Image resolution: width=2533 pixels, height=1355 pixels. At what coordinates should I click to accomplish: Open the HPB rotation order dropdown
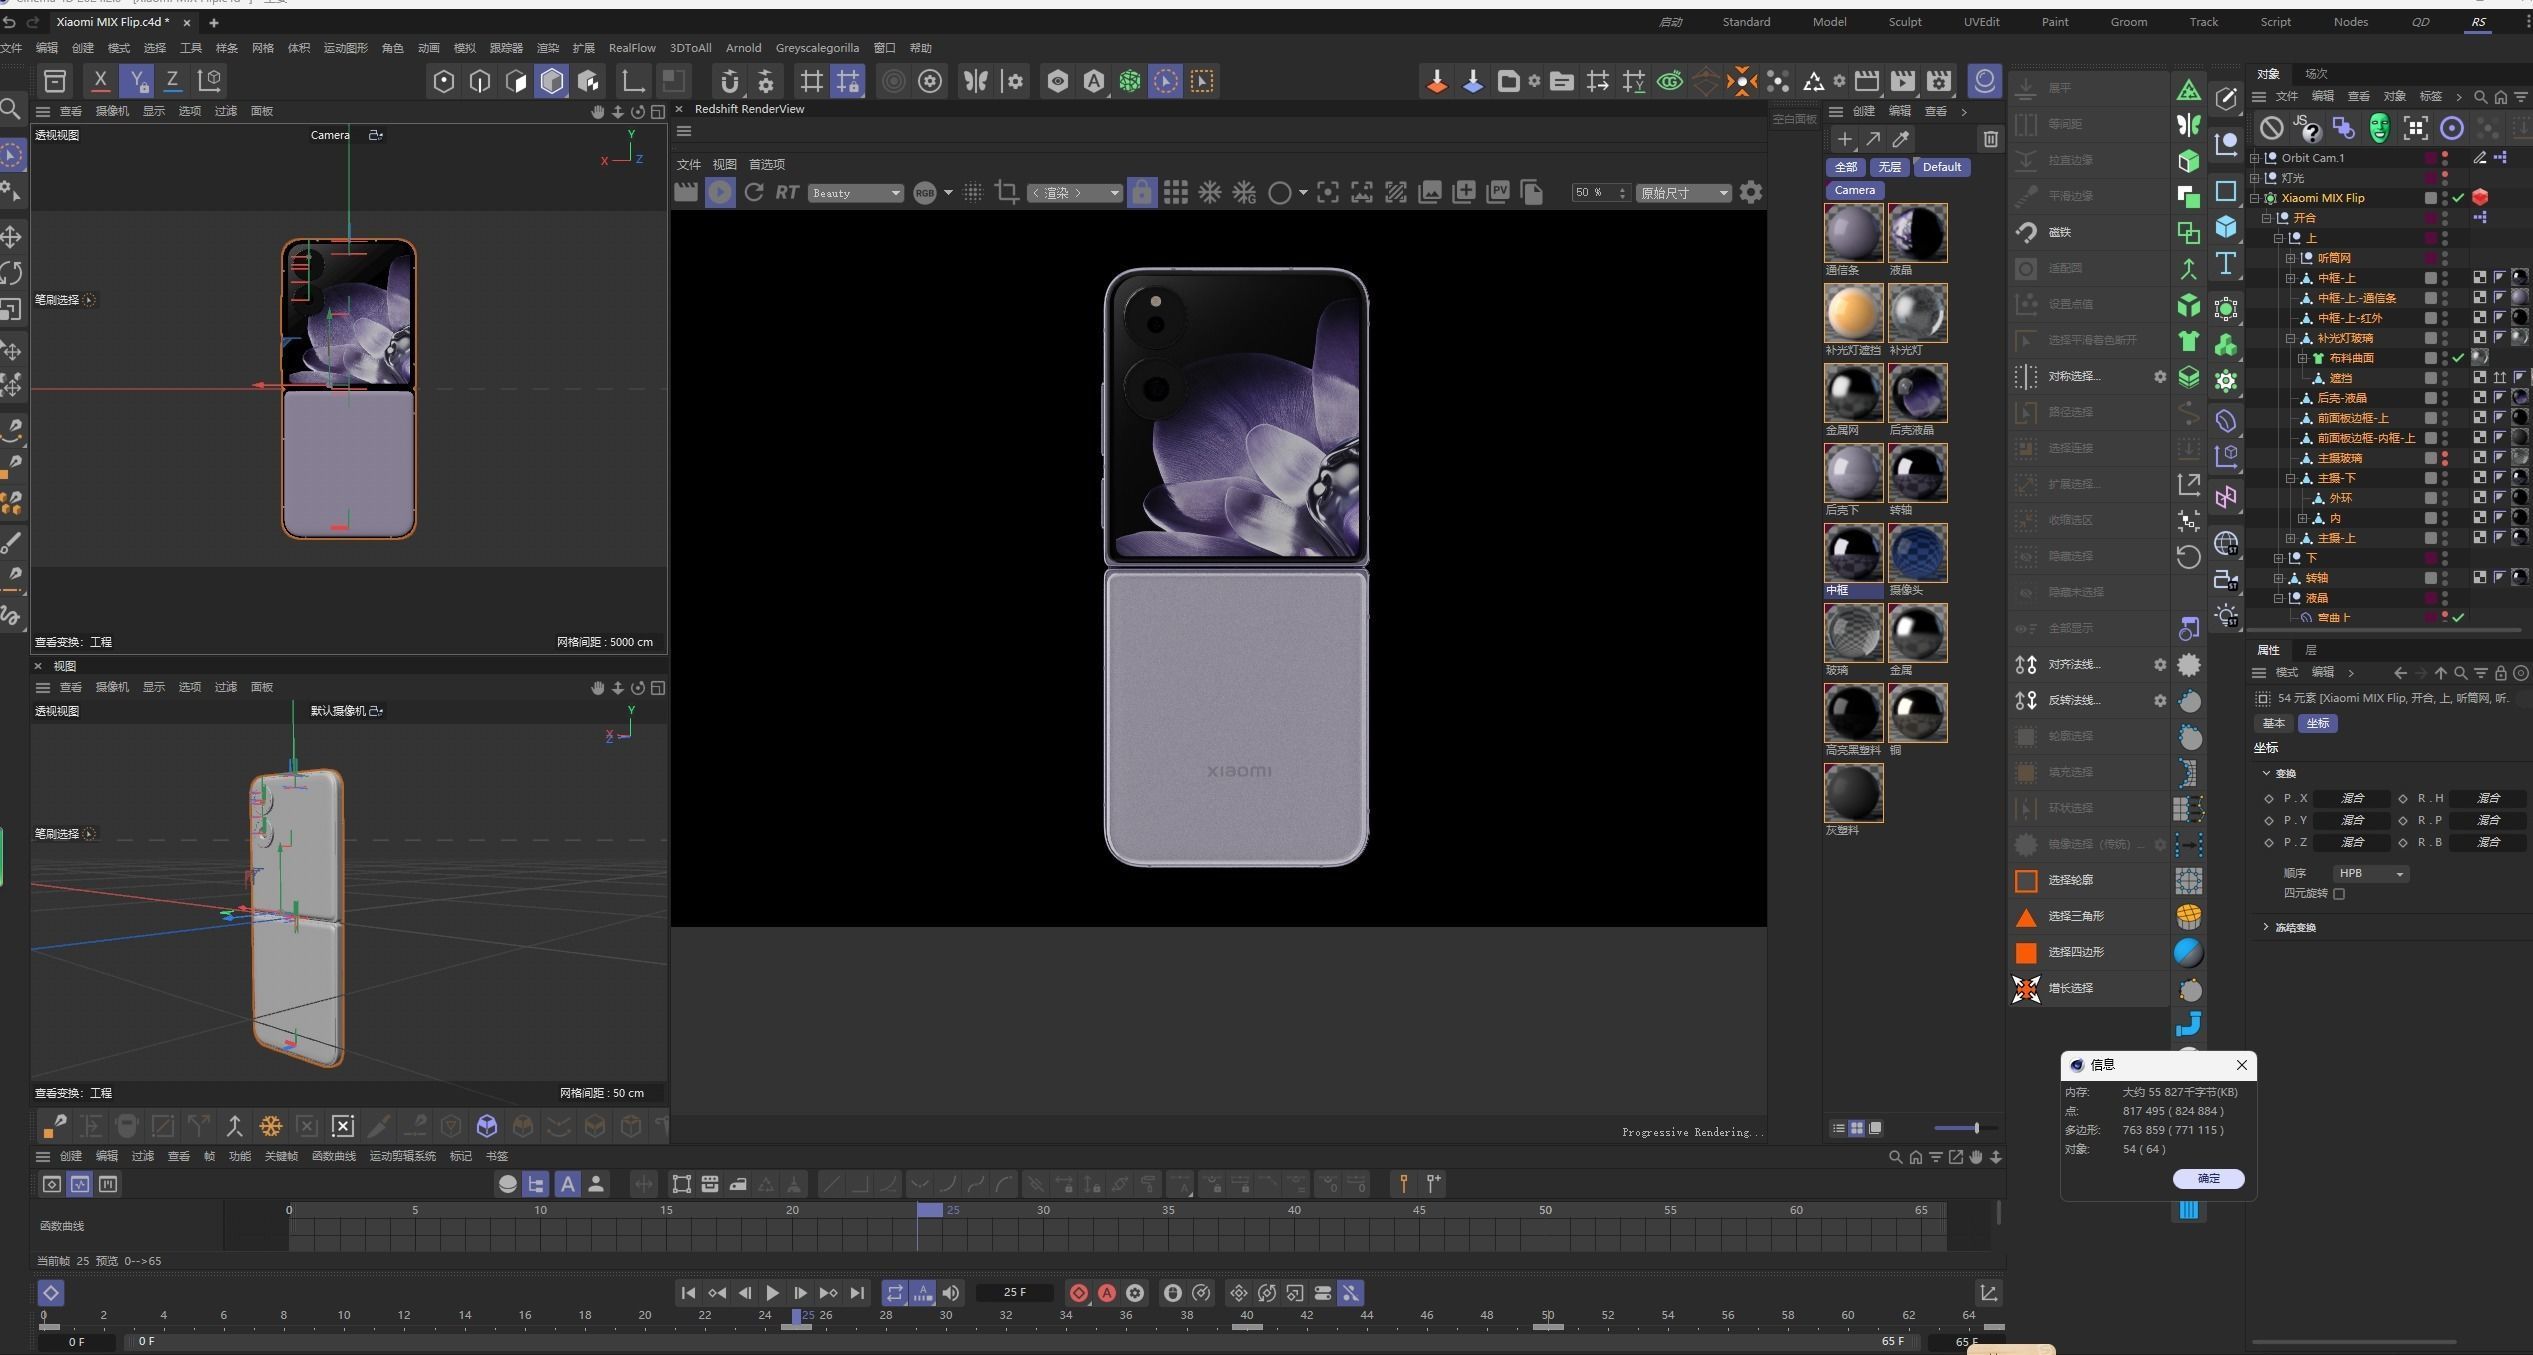coord(2370,874)
